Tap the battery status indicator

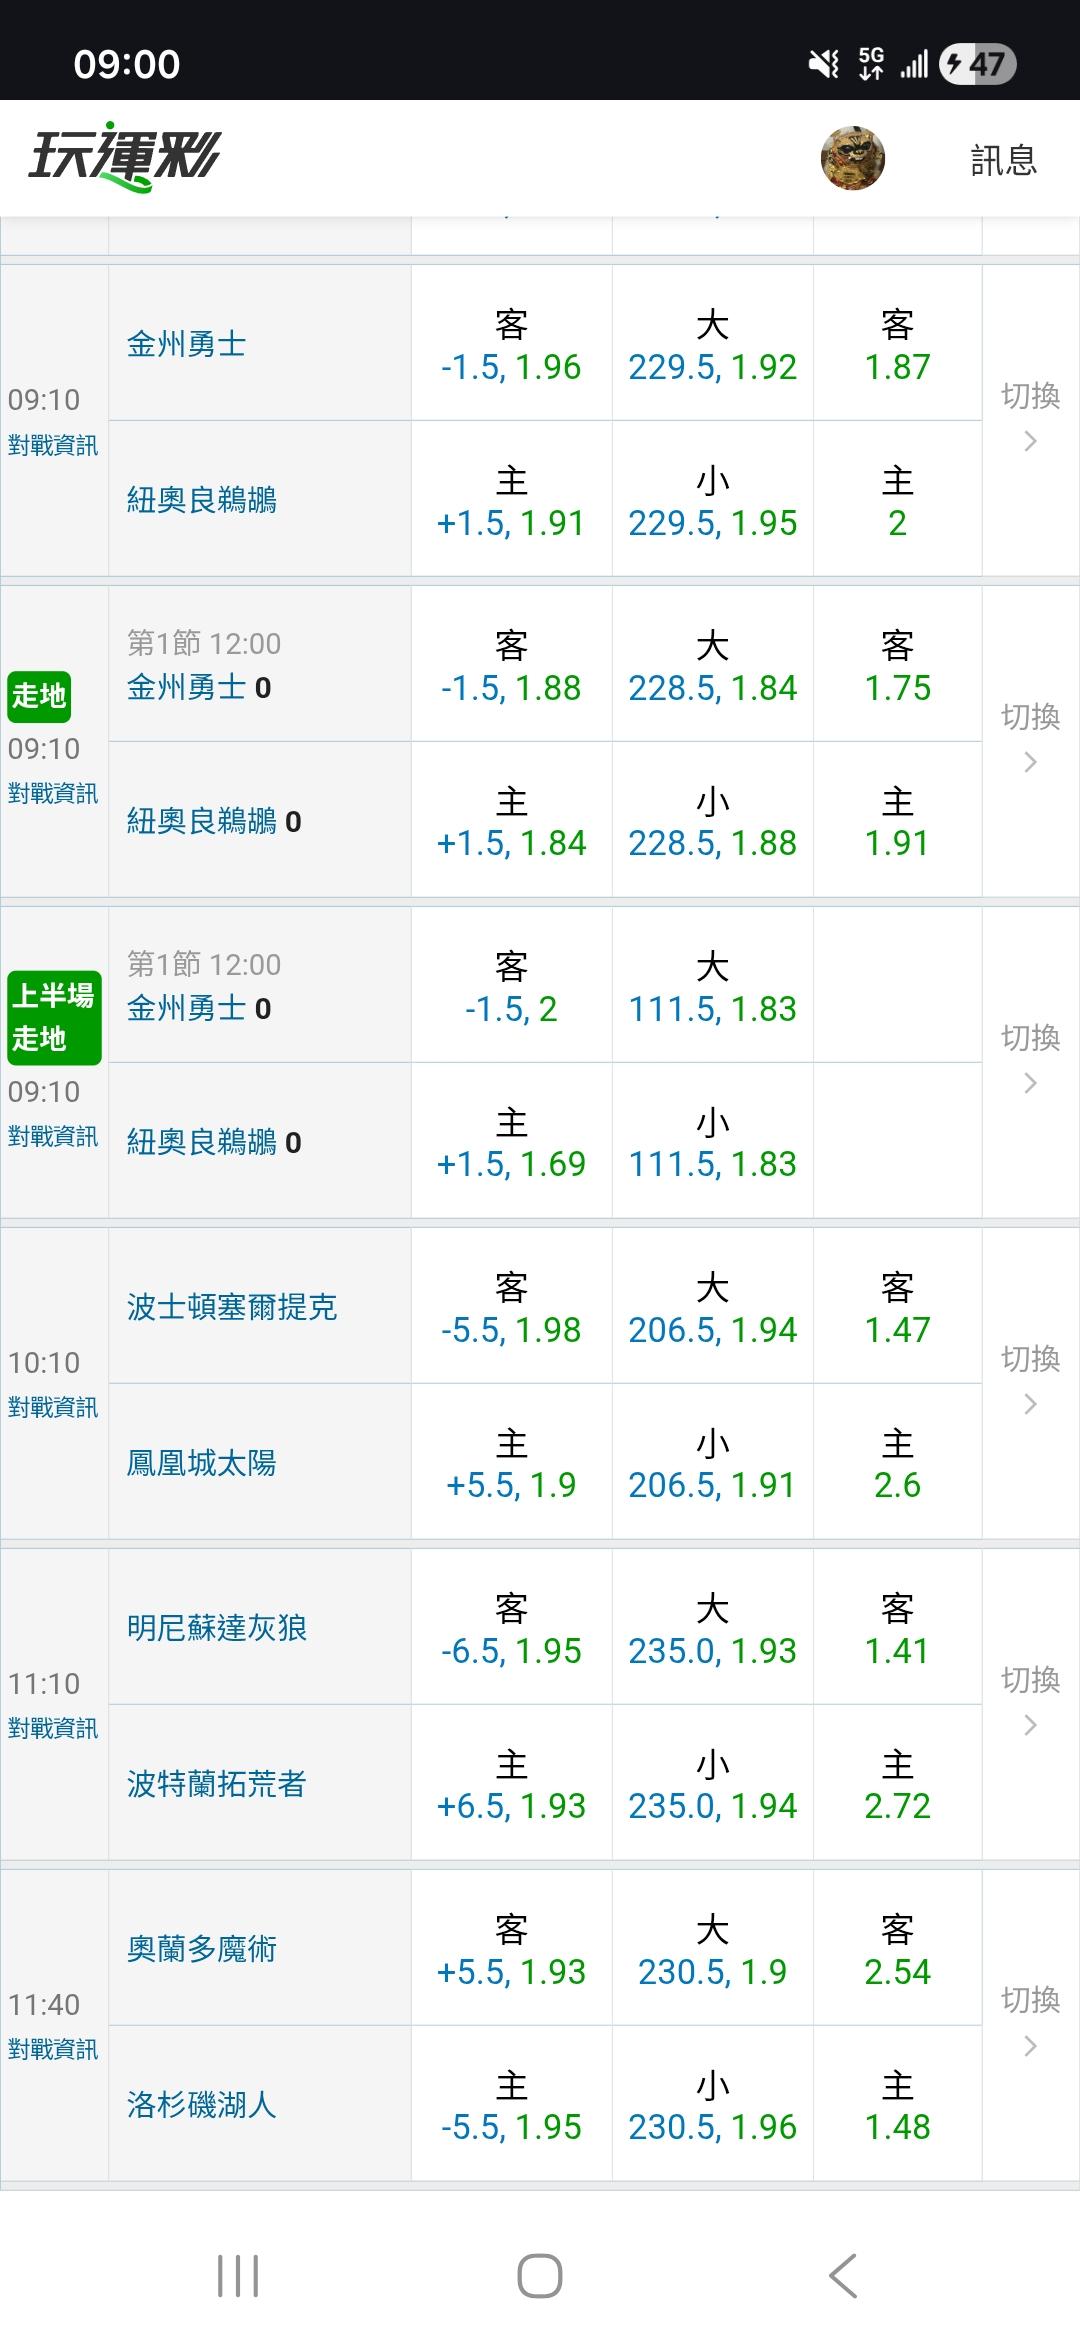click(x=977, y=64)
